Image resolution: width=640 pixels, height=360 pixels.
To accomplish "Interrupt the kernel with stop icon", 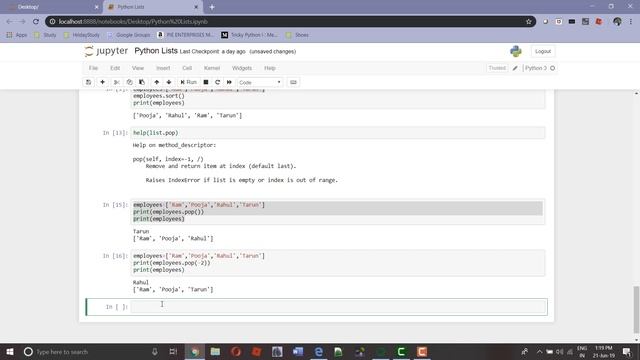I will coord(206,82).
